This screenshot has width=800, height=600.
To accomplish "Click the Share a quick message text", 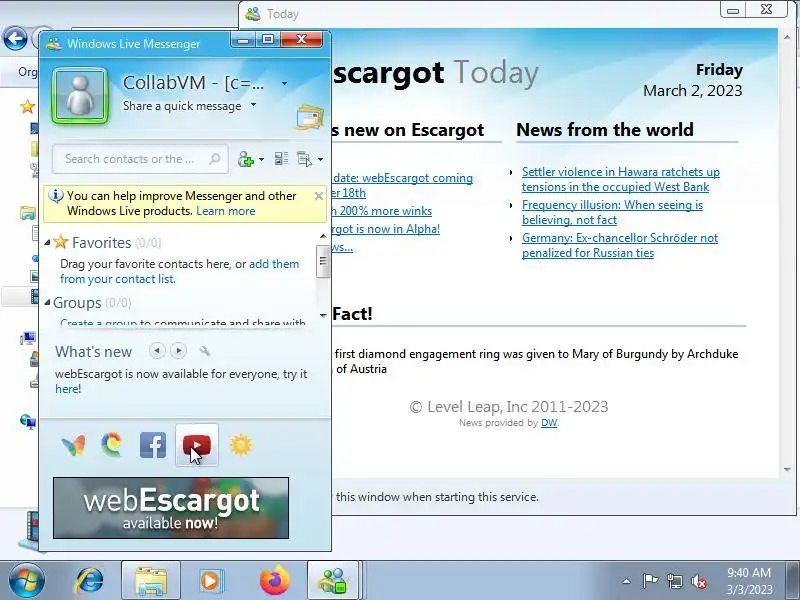I will point(182,106).
